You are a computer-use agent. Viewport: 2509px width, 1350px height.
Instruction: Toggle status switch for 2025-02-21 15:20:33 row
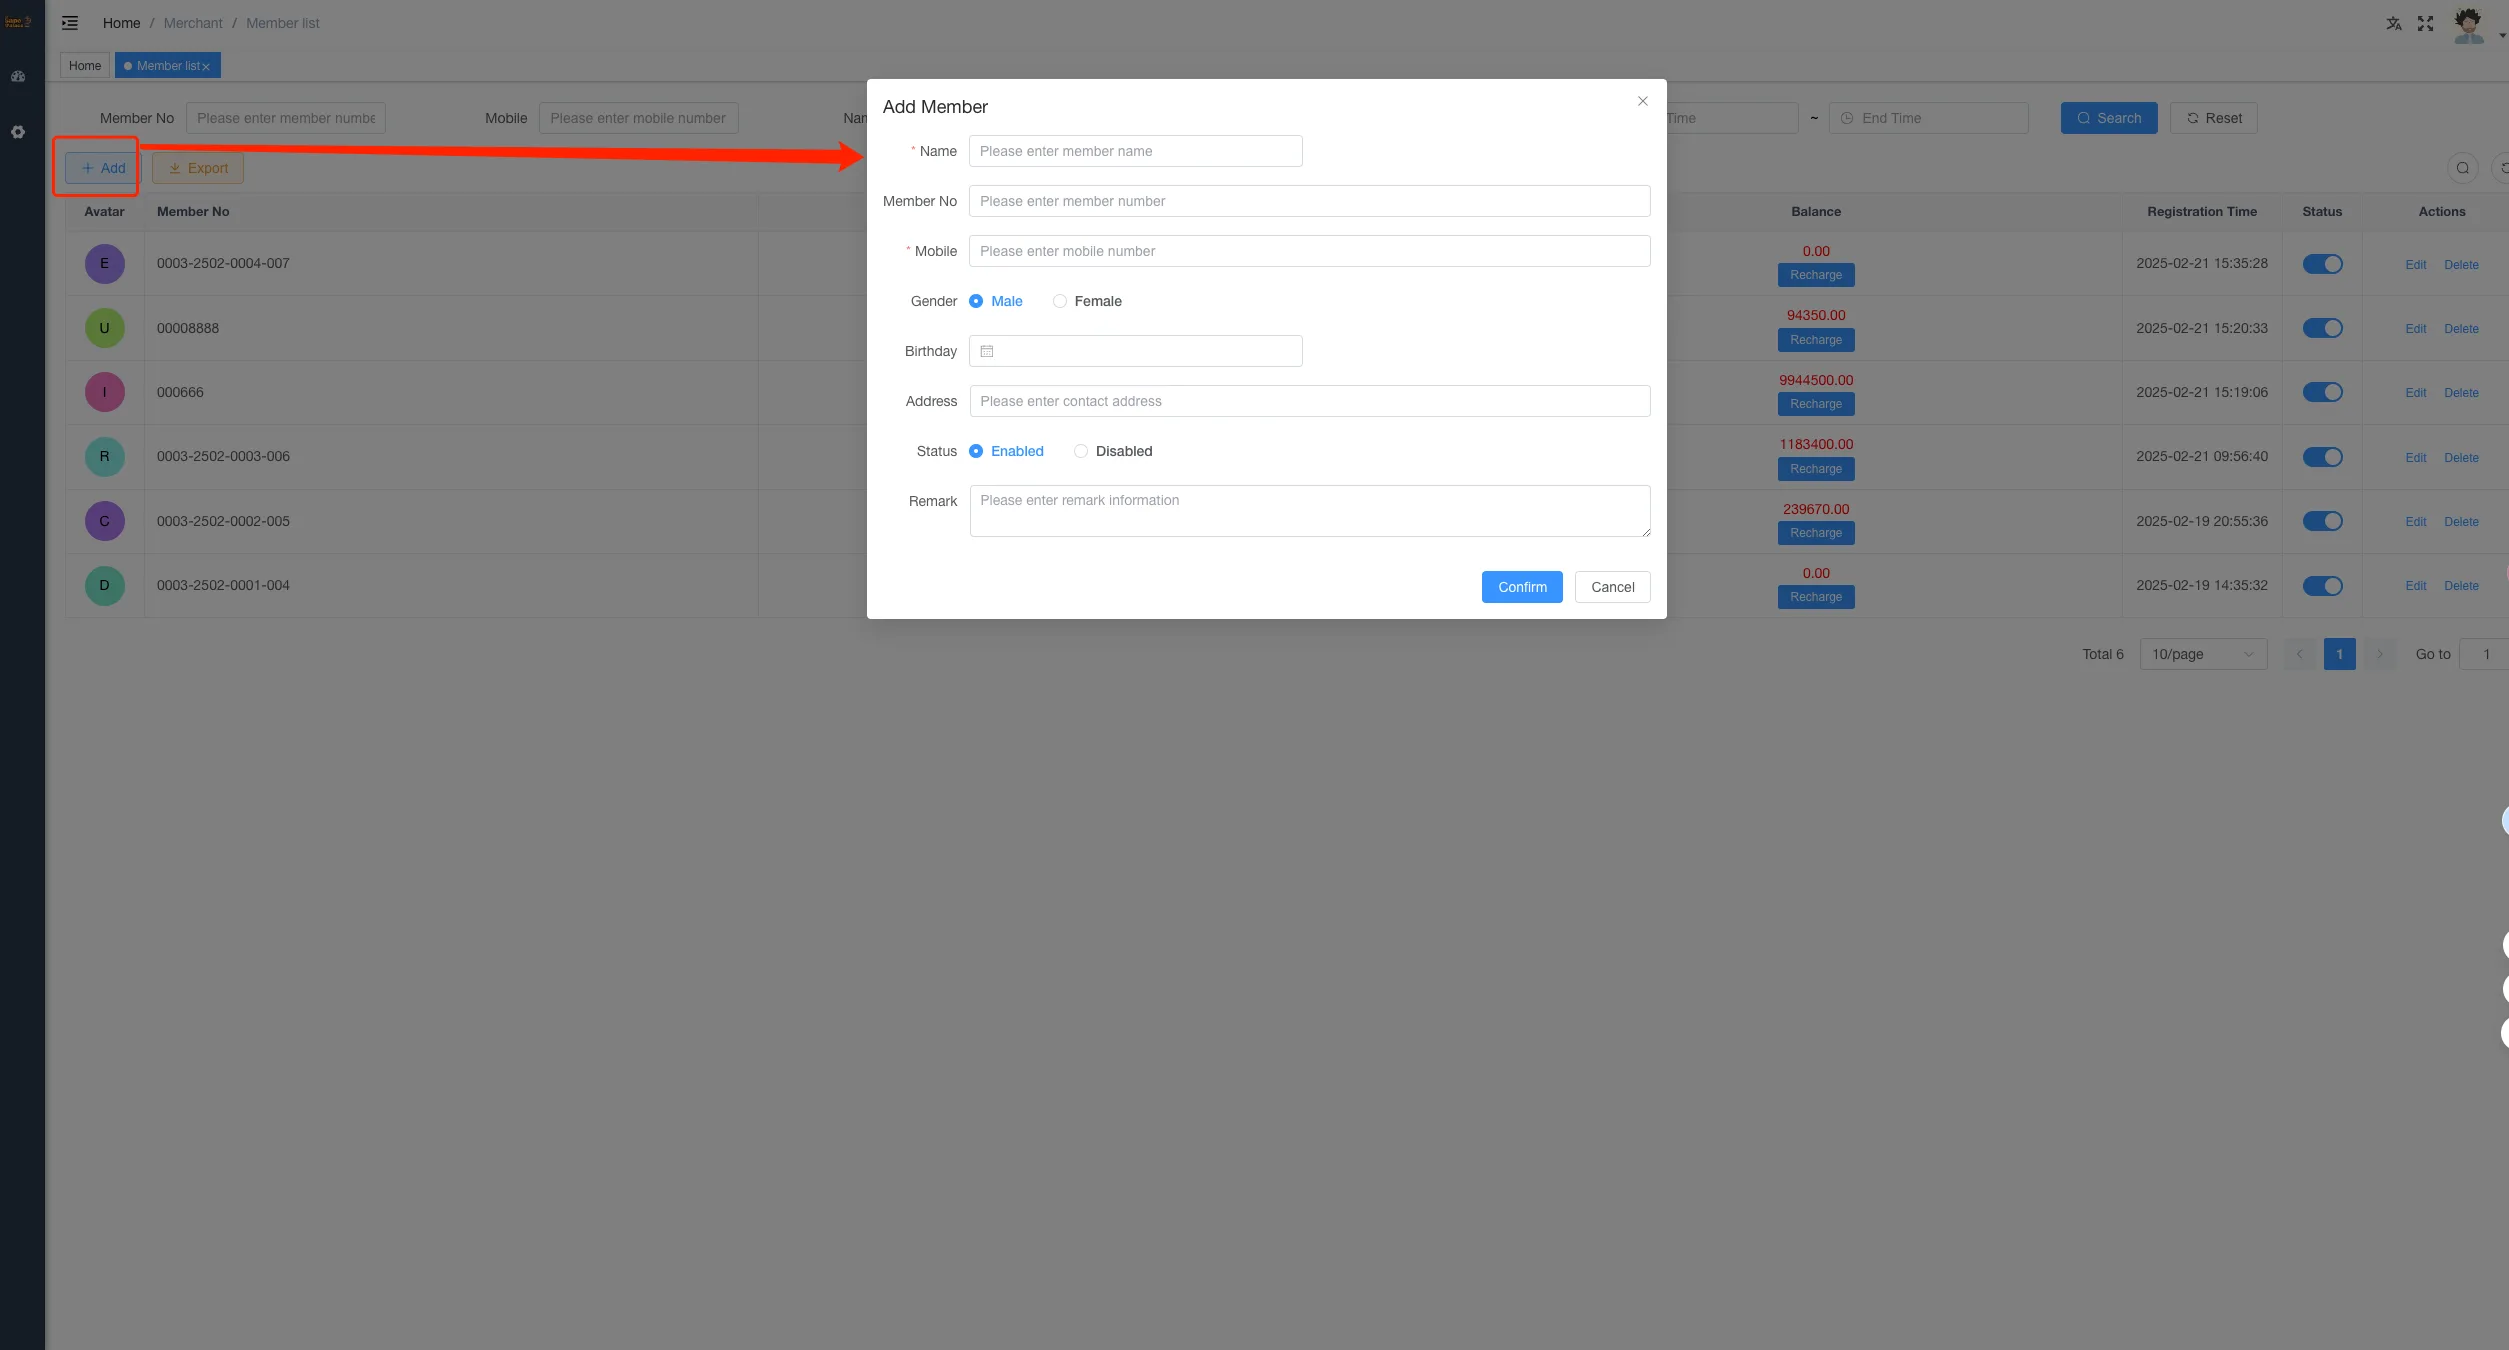2322,328
